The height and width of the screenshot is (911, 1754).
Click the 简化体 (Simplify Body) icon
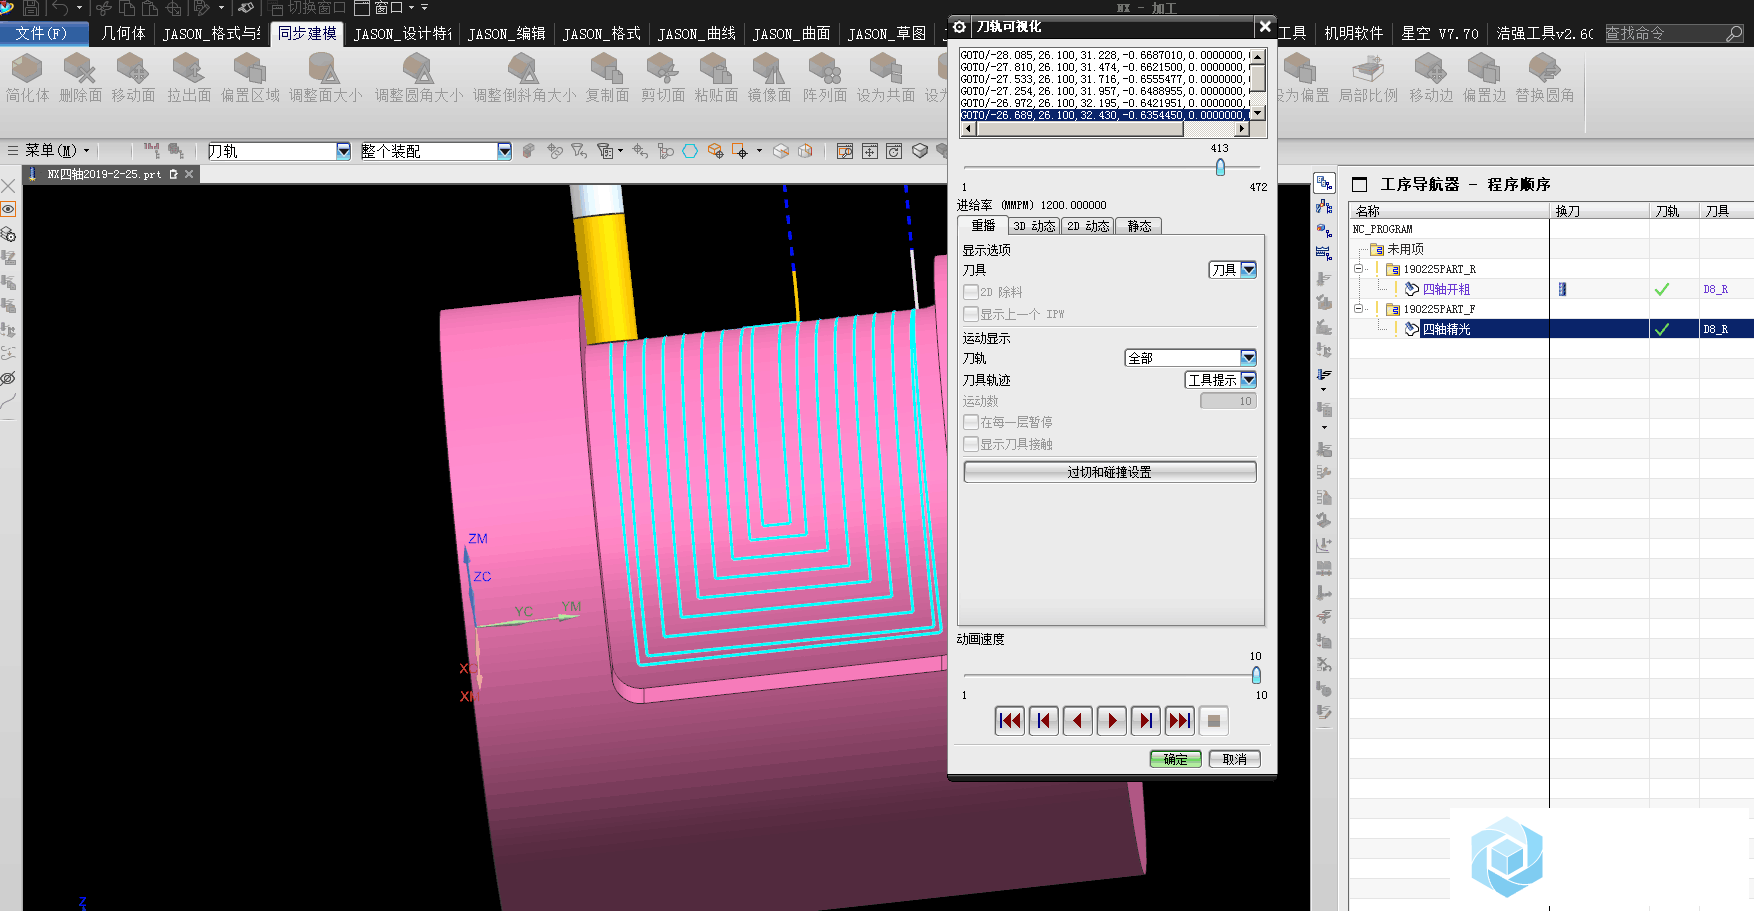(x=27, y=69)
